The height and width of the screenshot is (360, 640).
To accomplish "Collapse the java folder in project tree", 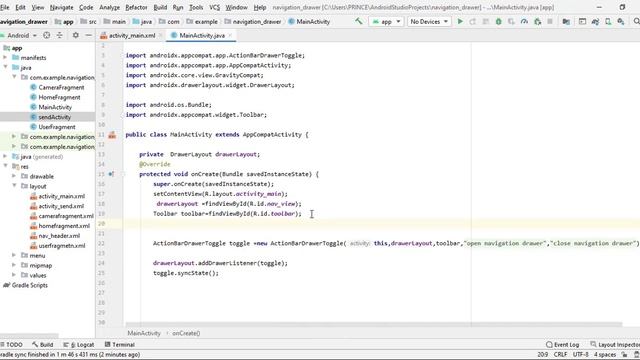I will (x=5, y=67).
